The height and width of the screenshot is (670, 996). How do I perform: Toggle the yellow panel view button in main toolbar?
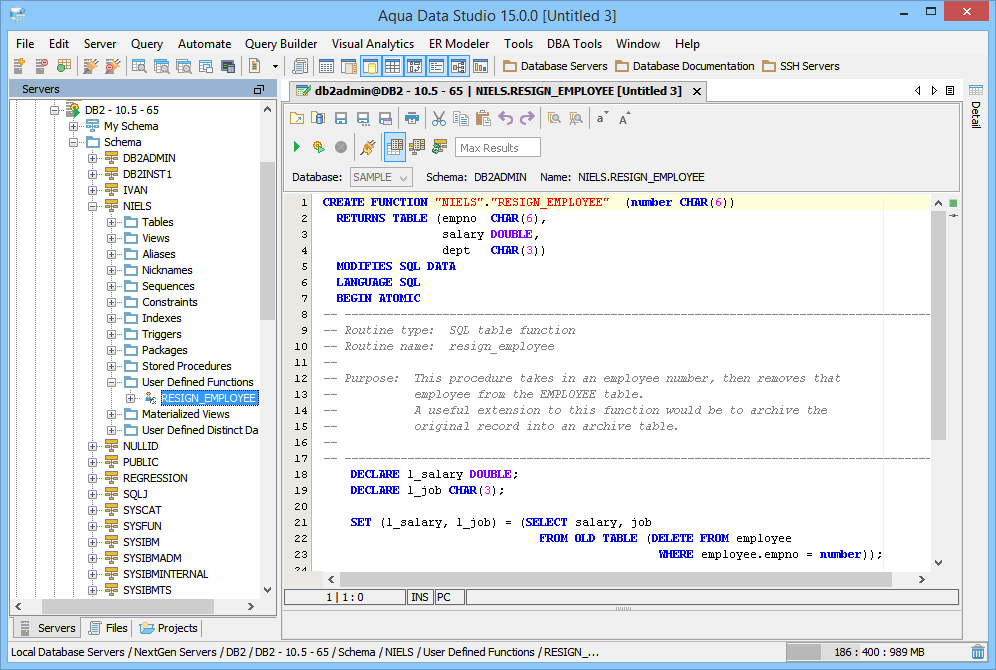point(370,66)
